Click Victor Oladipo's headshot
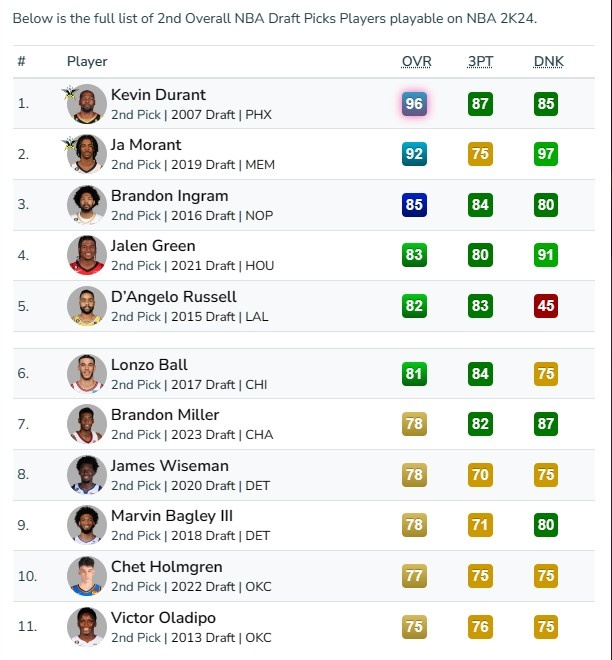This screenshot has height=660, width=612. [x=87, y=627]
